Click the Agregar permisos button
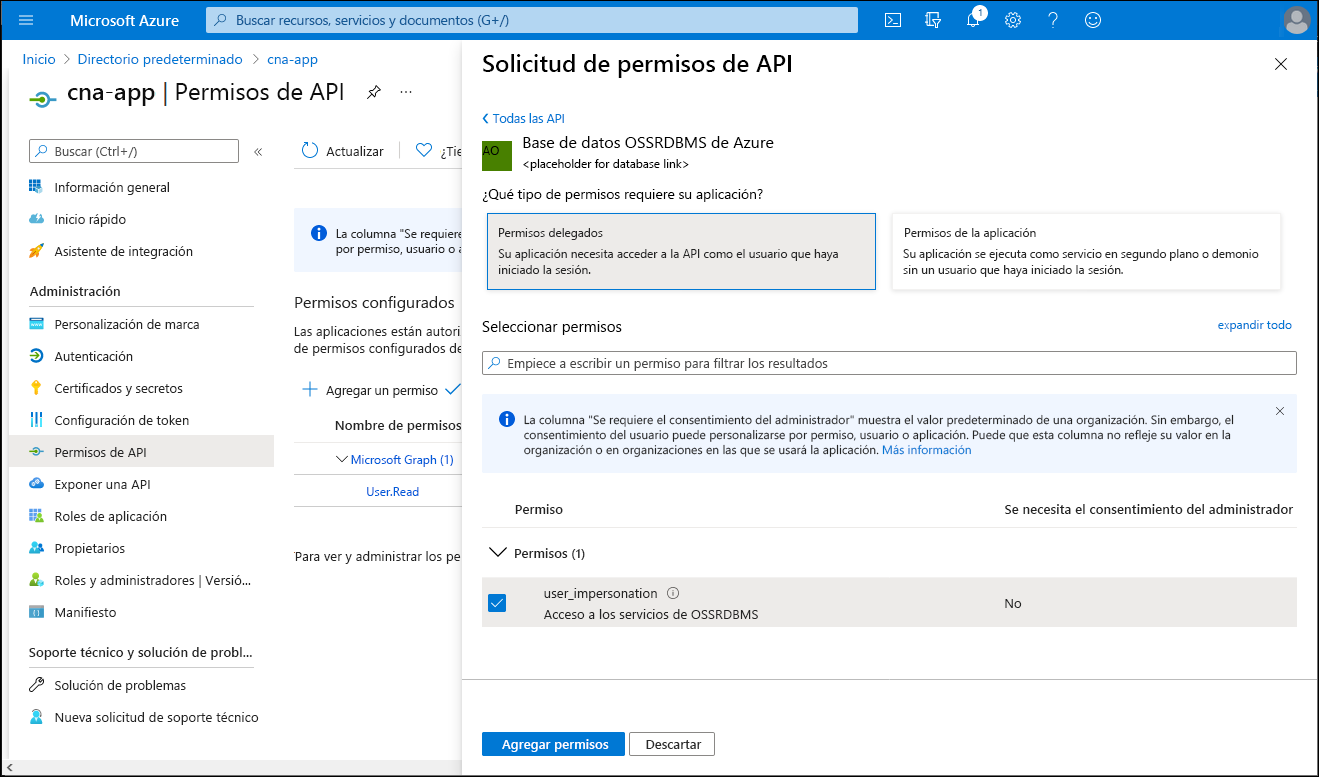The height and width of the screenshot is (777, 1319). [x=554, y=744]
